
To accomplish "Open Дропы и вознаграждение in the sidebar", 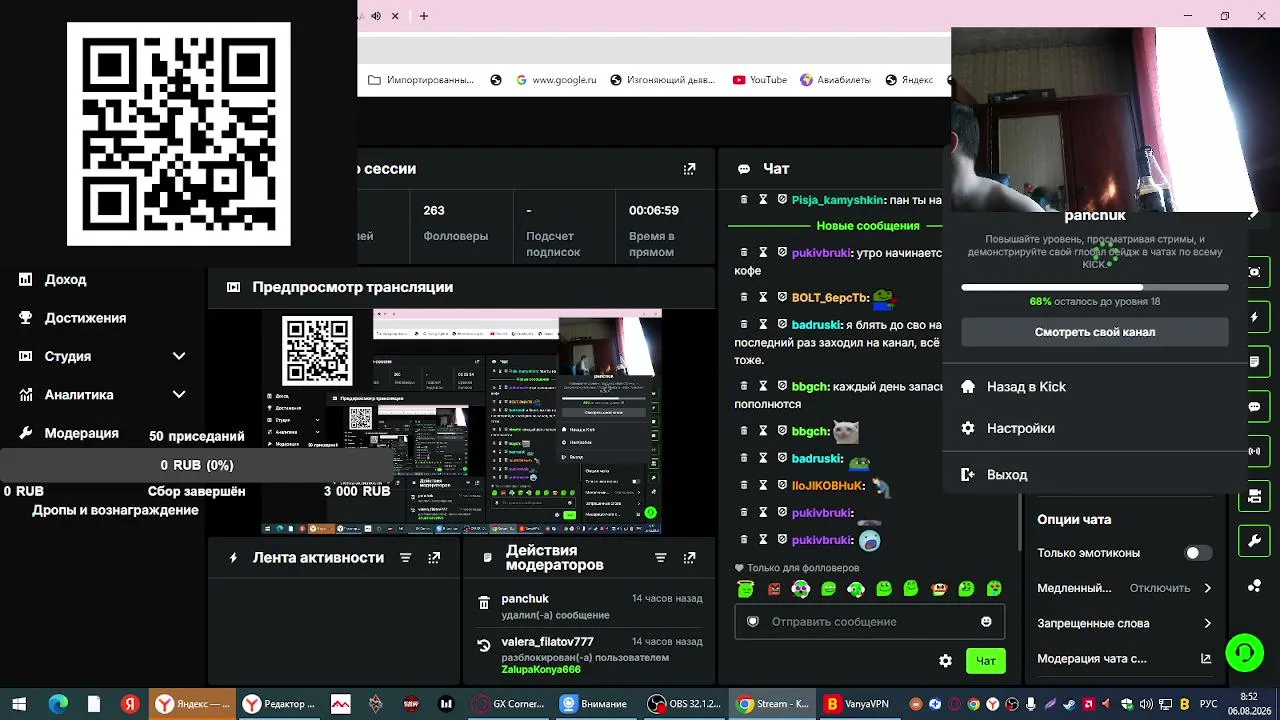I will (115, 510).
